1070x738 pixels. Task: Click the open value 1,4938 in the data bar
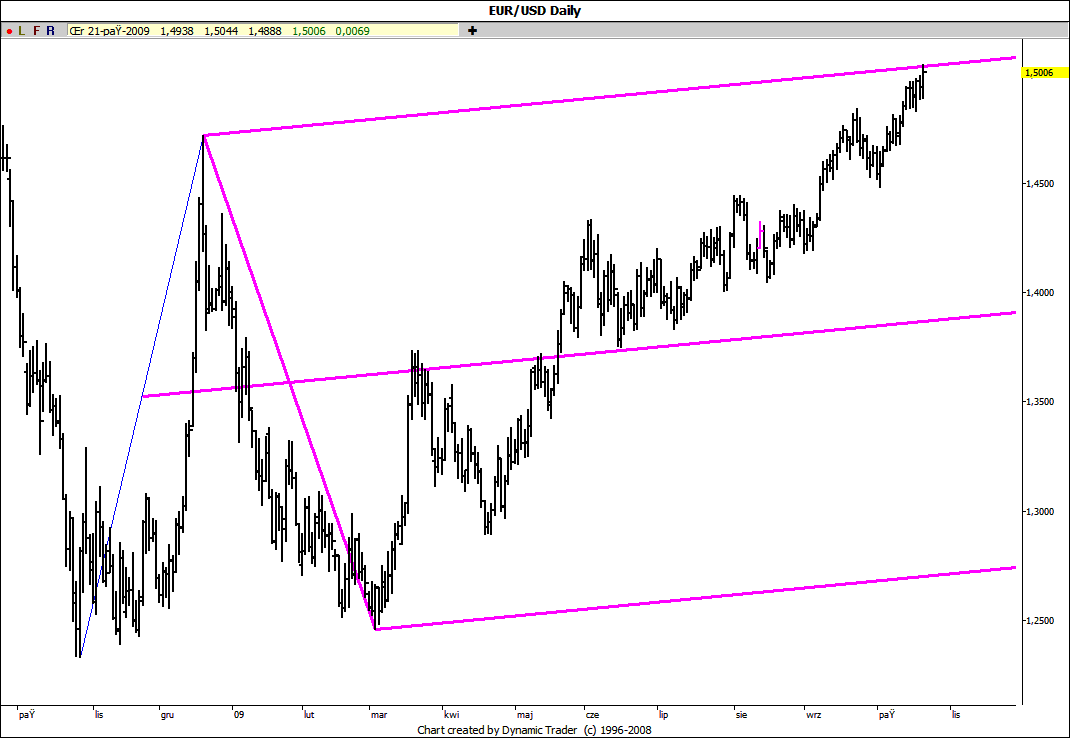(x=177, y=31)
